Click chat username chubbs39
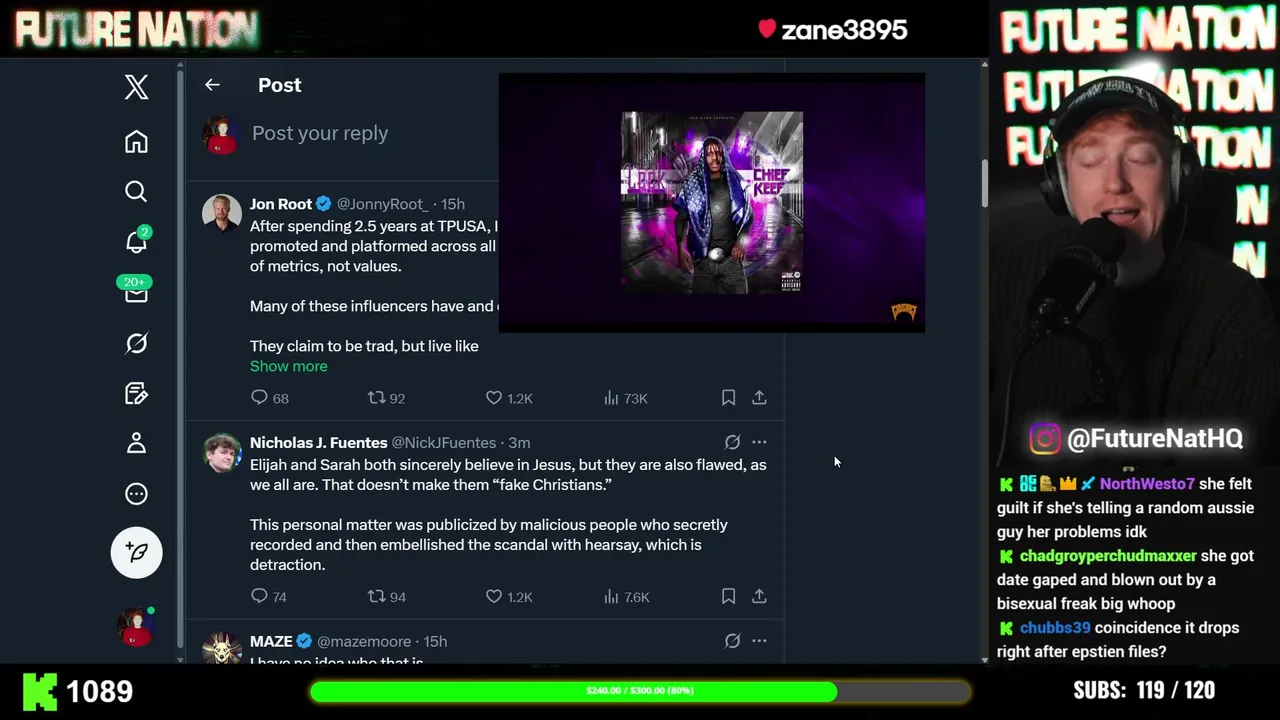 tap(1055, 628)
